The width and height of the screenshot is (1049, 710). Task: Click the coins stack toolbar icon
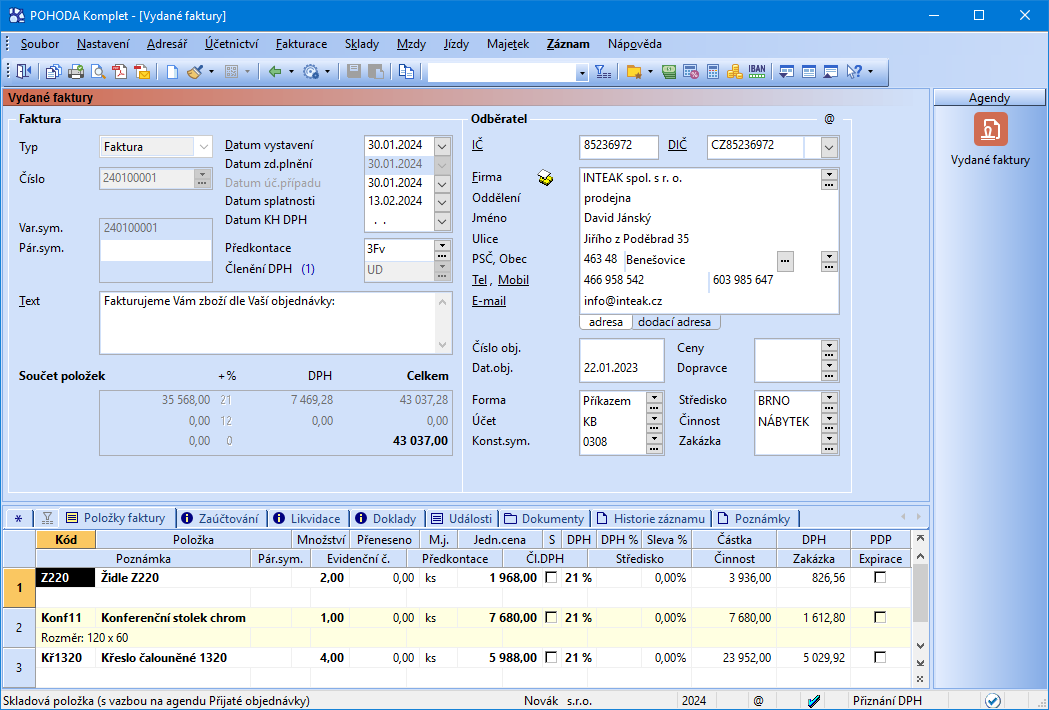[x=735, y=72]
